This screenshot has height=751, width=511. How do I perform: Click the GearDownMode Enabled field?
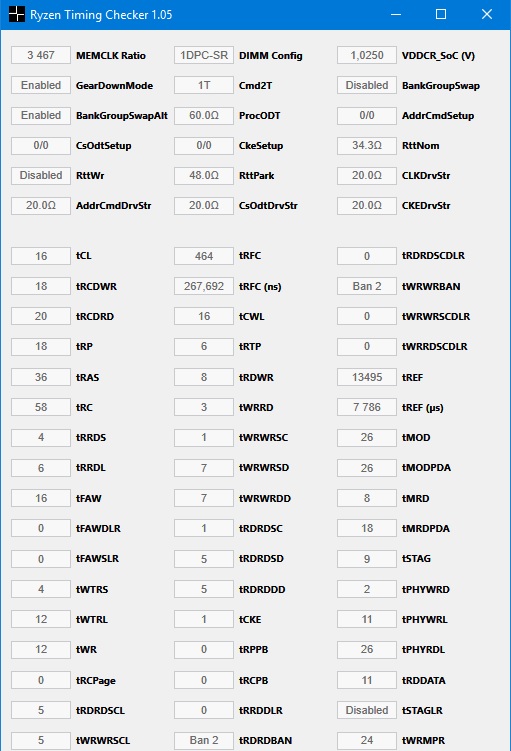[x=41, y=85]
